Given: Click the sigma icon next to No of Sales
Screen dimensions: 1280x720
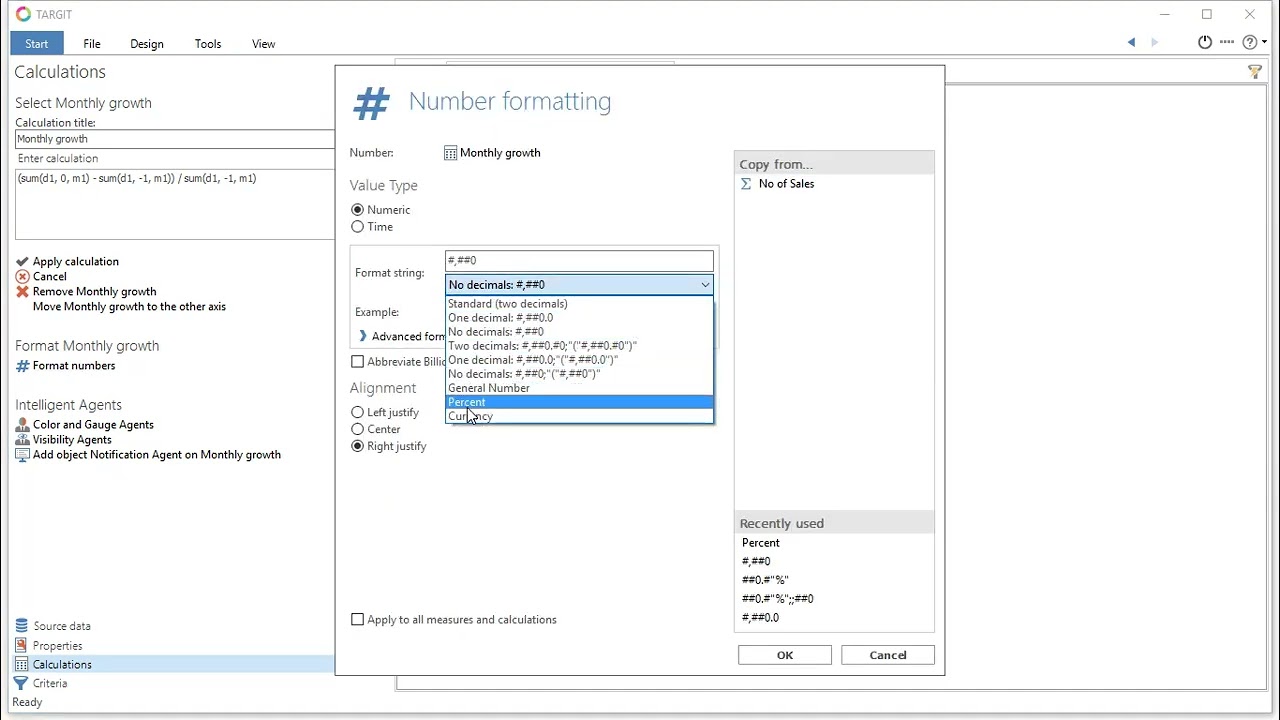Looking at the screenshot, I should pos(746,184).
